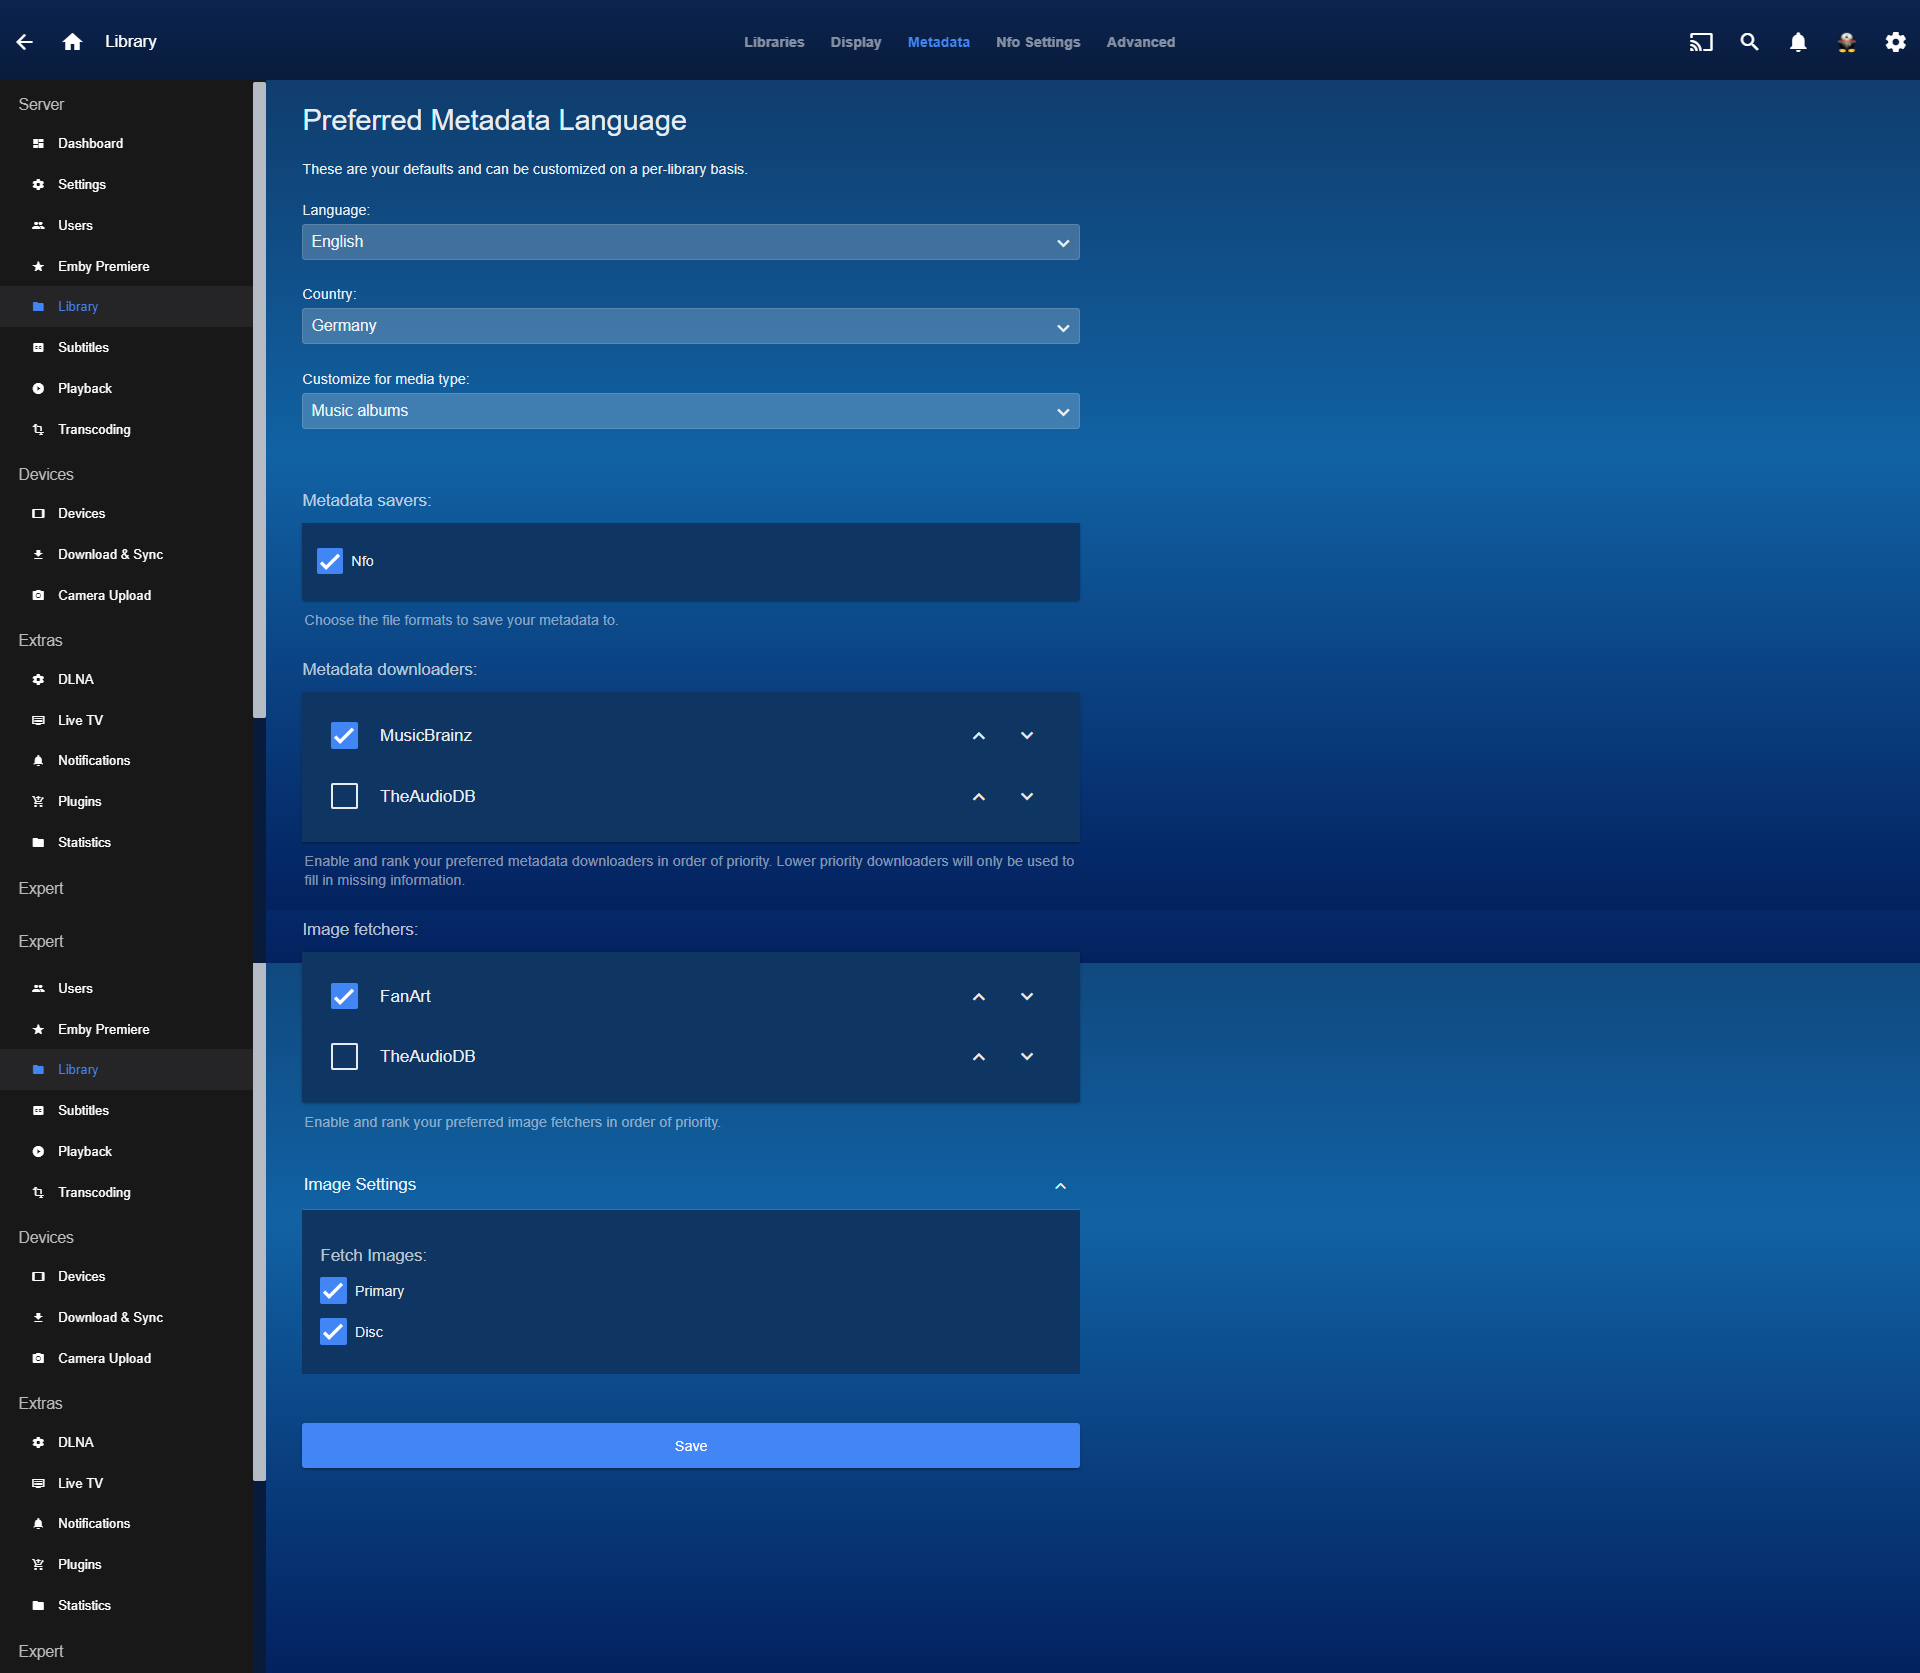
Task: Open Playback in upper sidebar copy
Action: (x=126, y=389)
